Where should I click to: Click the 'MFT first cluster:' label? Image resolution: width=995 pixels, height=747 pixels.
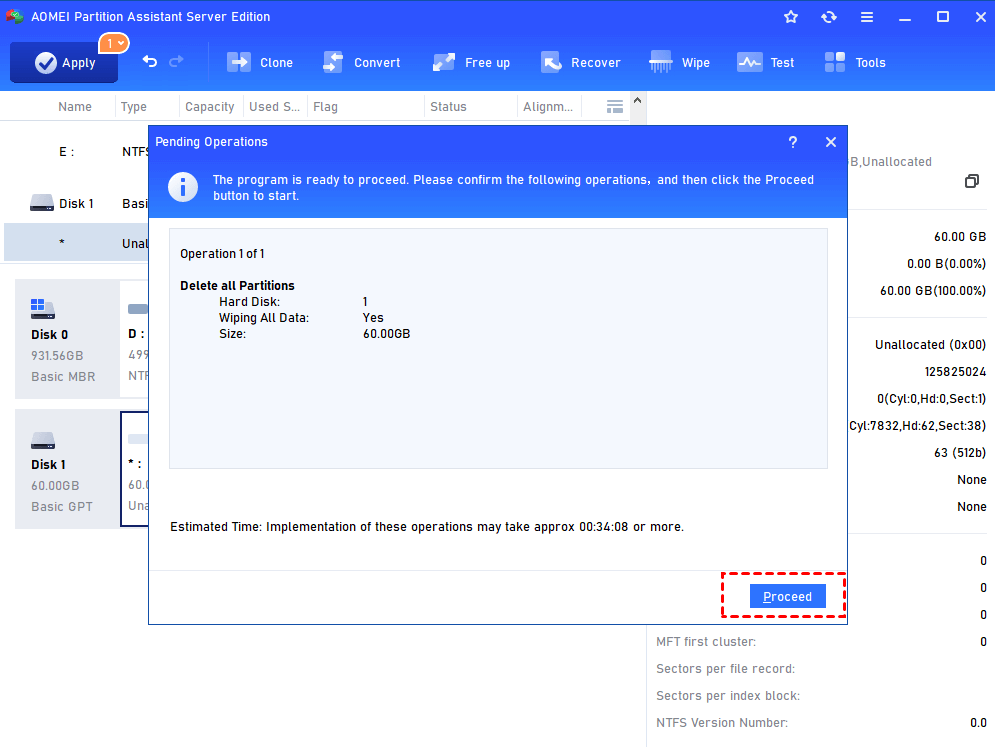click(706, 642)
